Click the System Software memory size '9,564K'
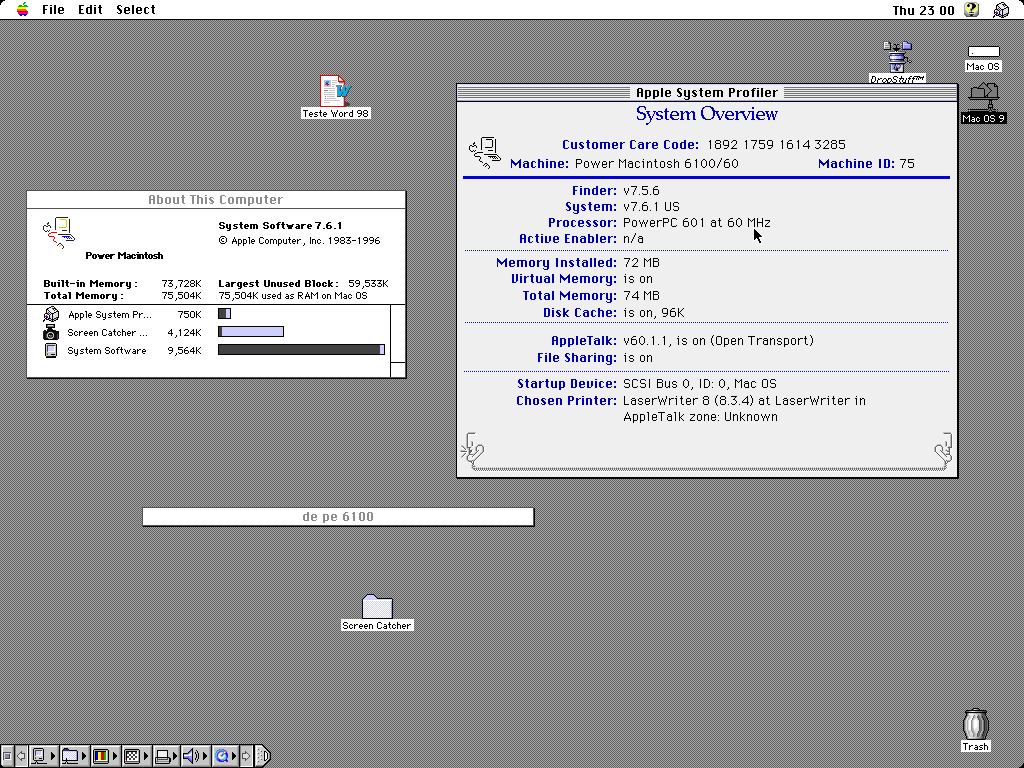 click(x=184, y=351)
